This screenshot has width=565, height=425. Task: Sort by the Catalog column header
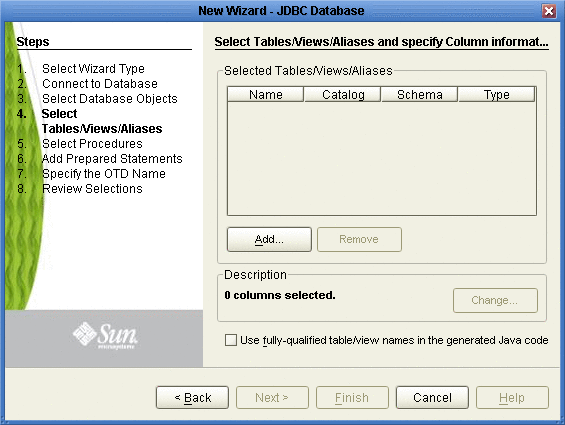click(343, 94)
